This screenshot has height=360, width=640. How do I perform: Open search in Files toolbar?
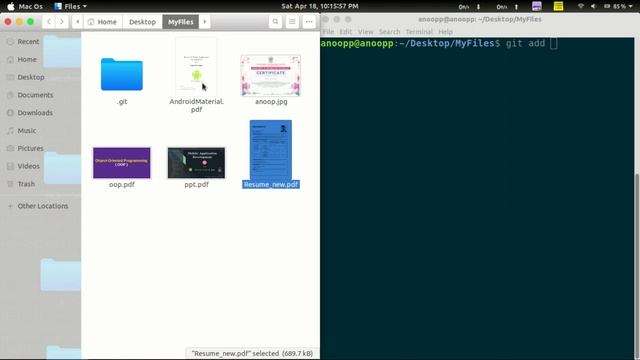tap(276, 22)
